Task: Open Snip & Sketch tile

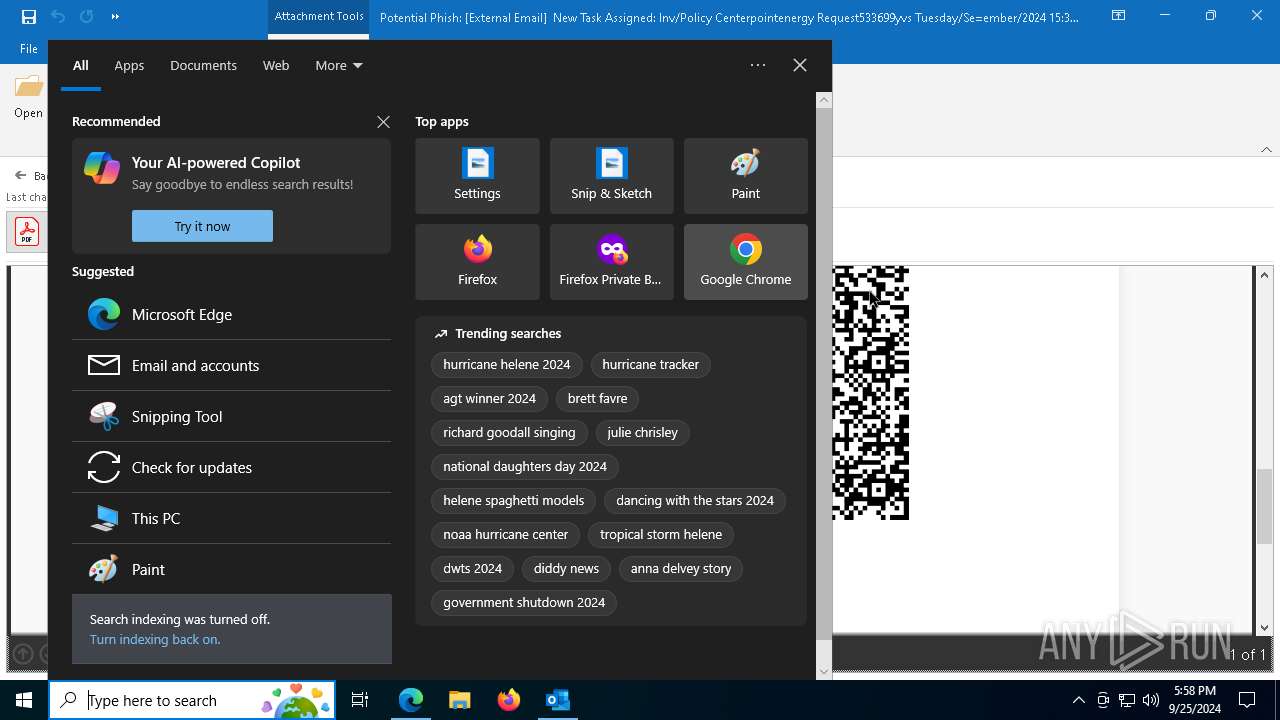Action: (x=611, y=176)
